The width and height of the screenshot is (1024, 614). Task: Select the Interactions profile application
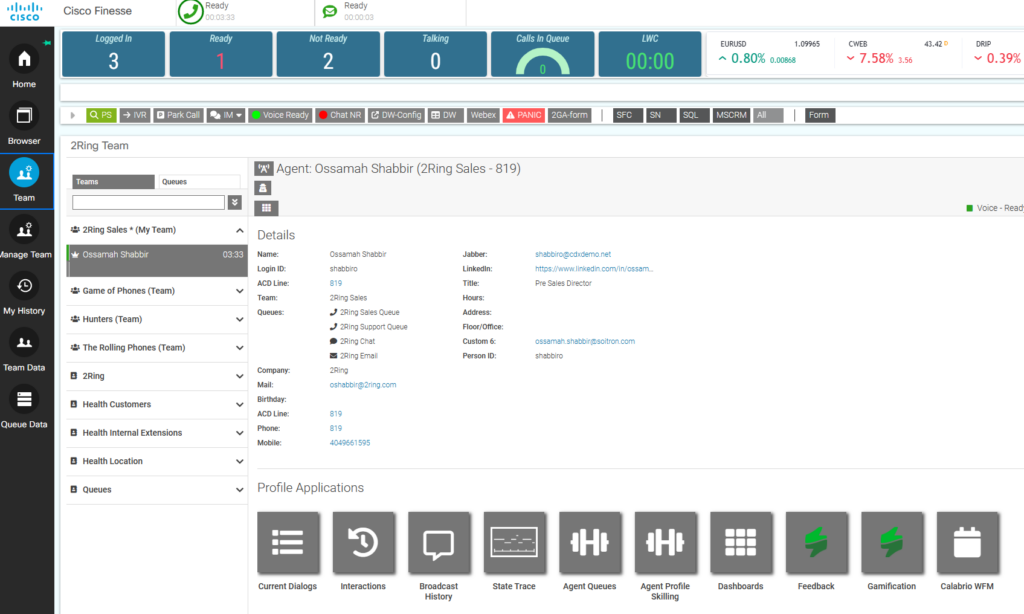pos(363,543)
